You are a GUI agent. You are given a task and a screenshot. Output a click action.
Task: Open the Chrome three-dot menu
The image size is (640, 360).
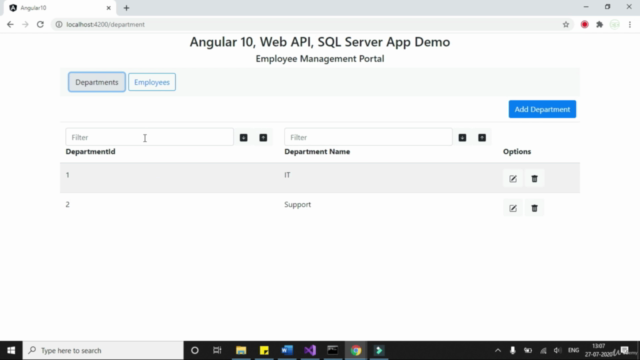tap(630, 24)
